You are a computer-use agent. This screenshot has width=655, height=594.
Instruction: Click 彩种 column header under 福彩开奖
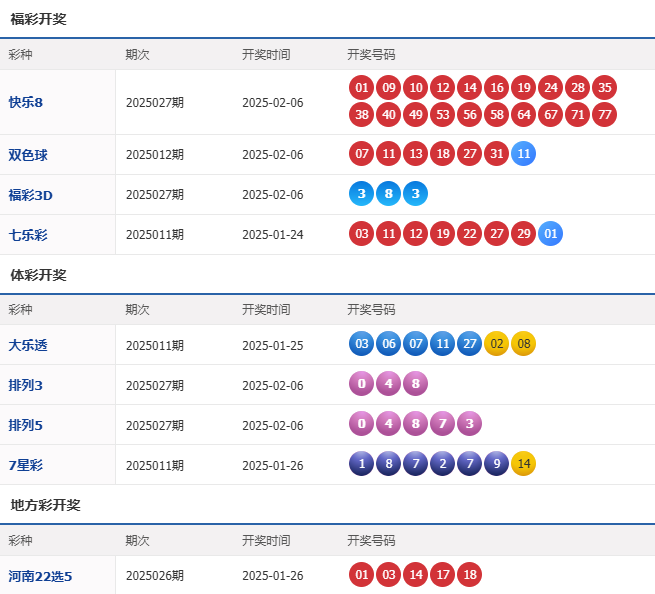20,55
